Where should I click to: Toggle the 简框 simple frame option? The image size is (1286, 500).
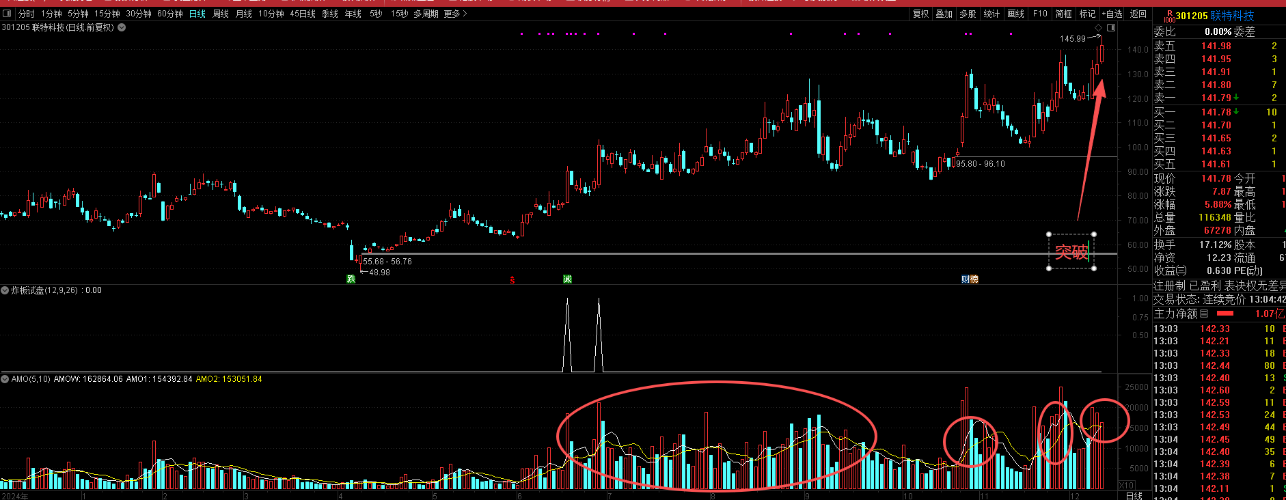click(1064, 14)
